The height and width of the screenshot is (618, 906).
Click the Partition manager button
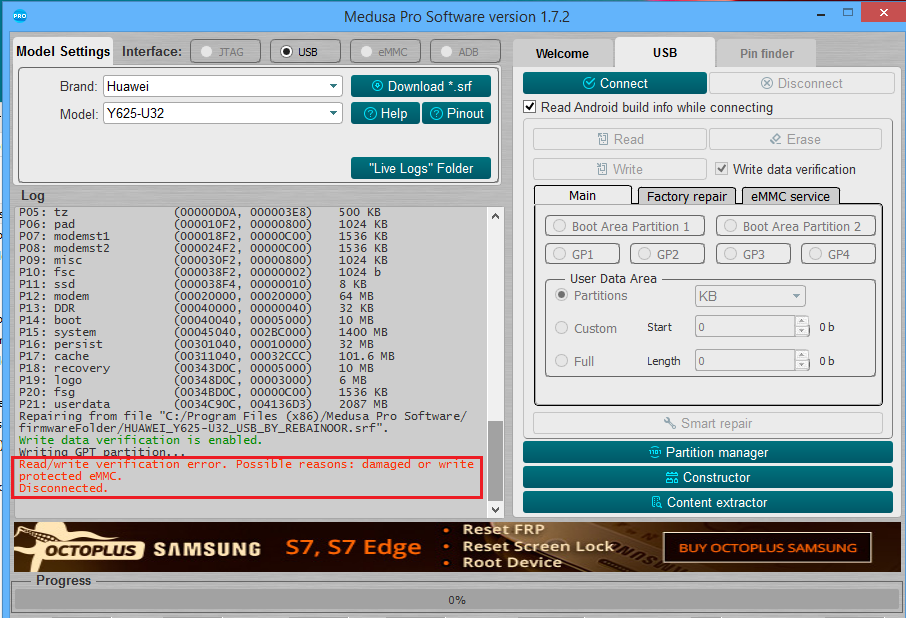[x=708, y=452]
